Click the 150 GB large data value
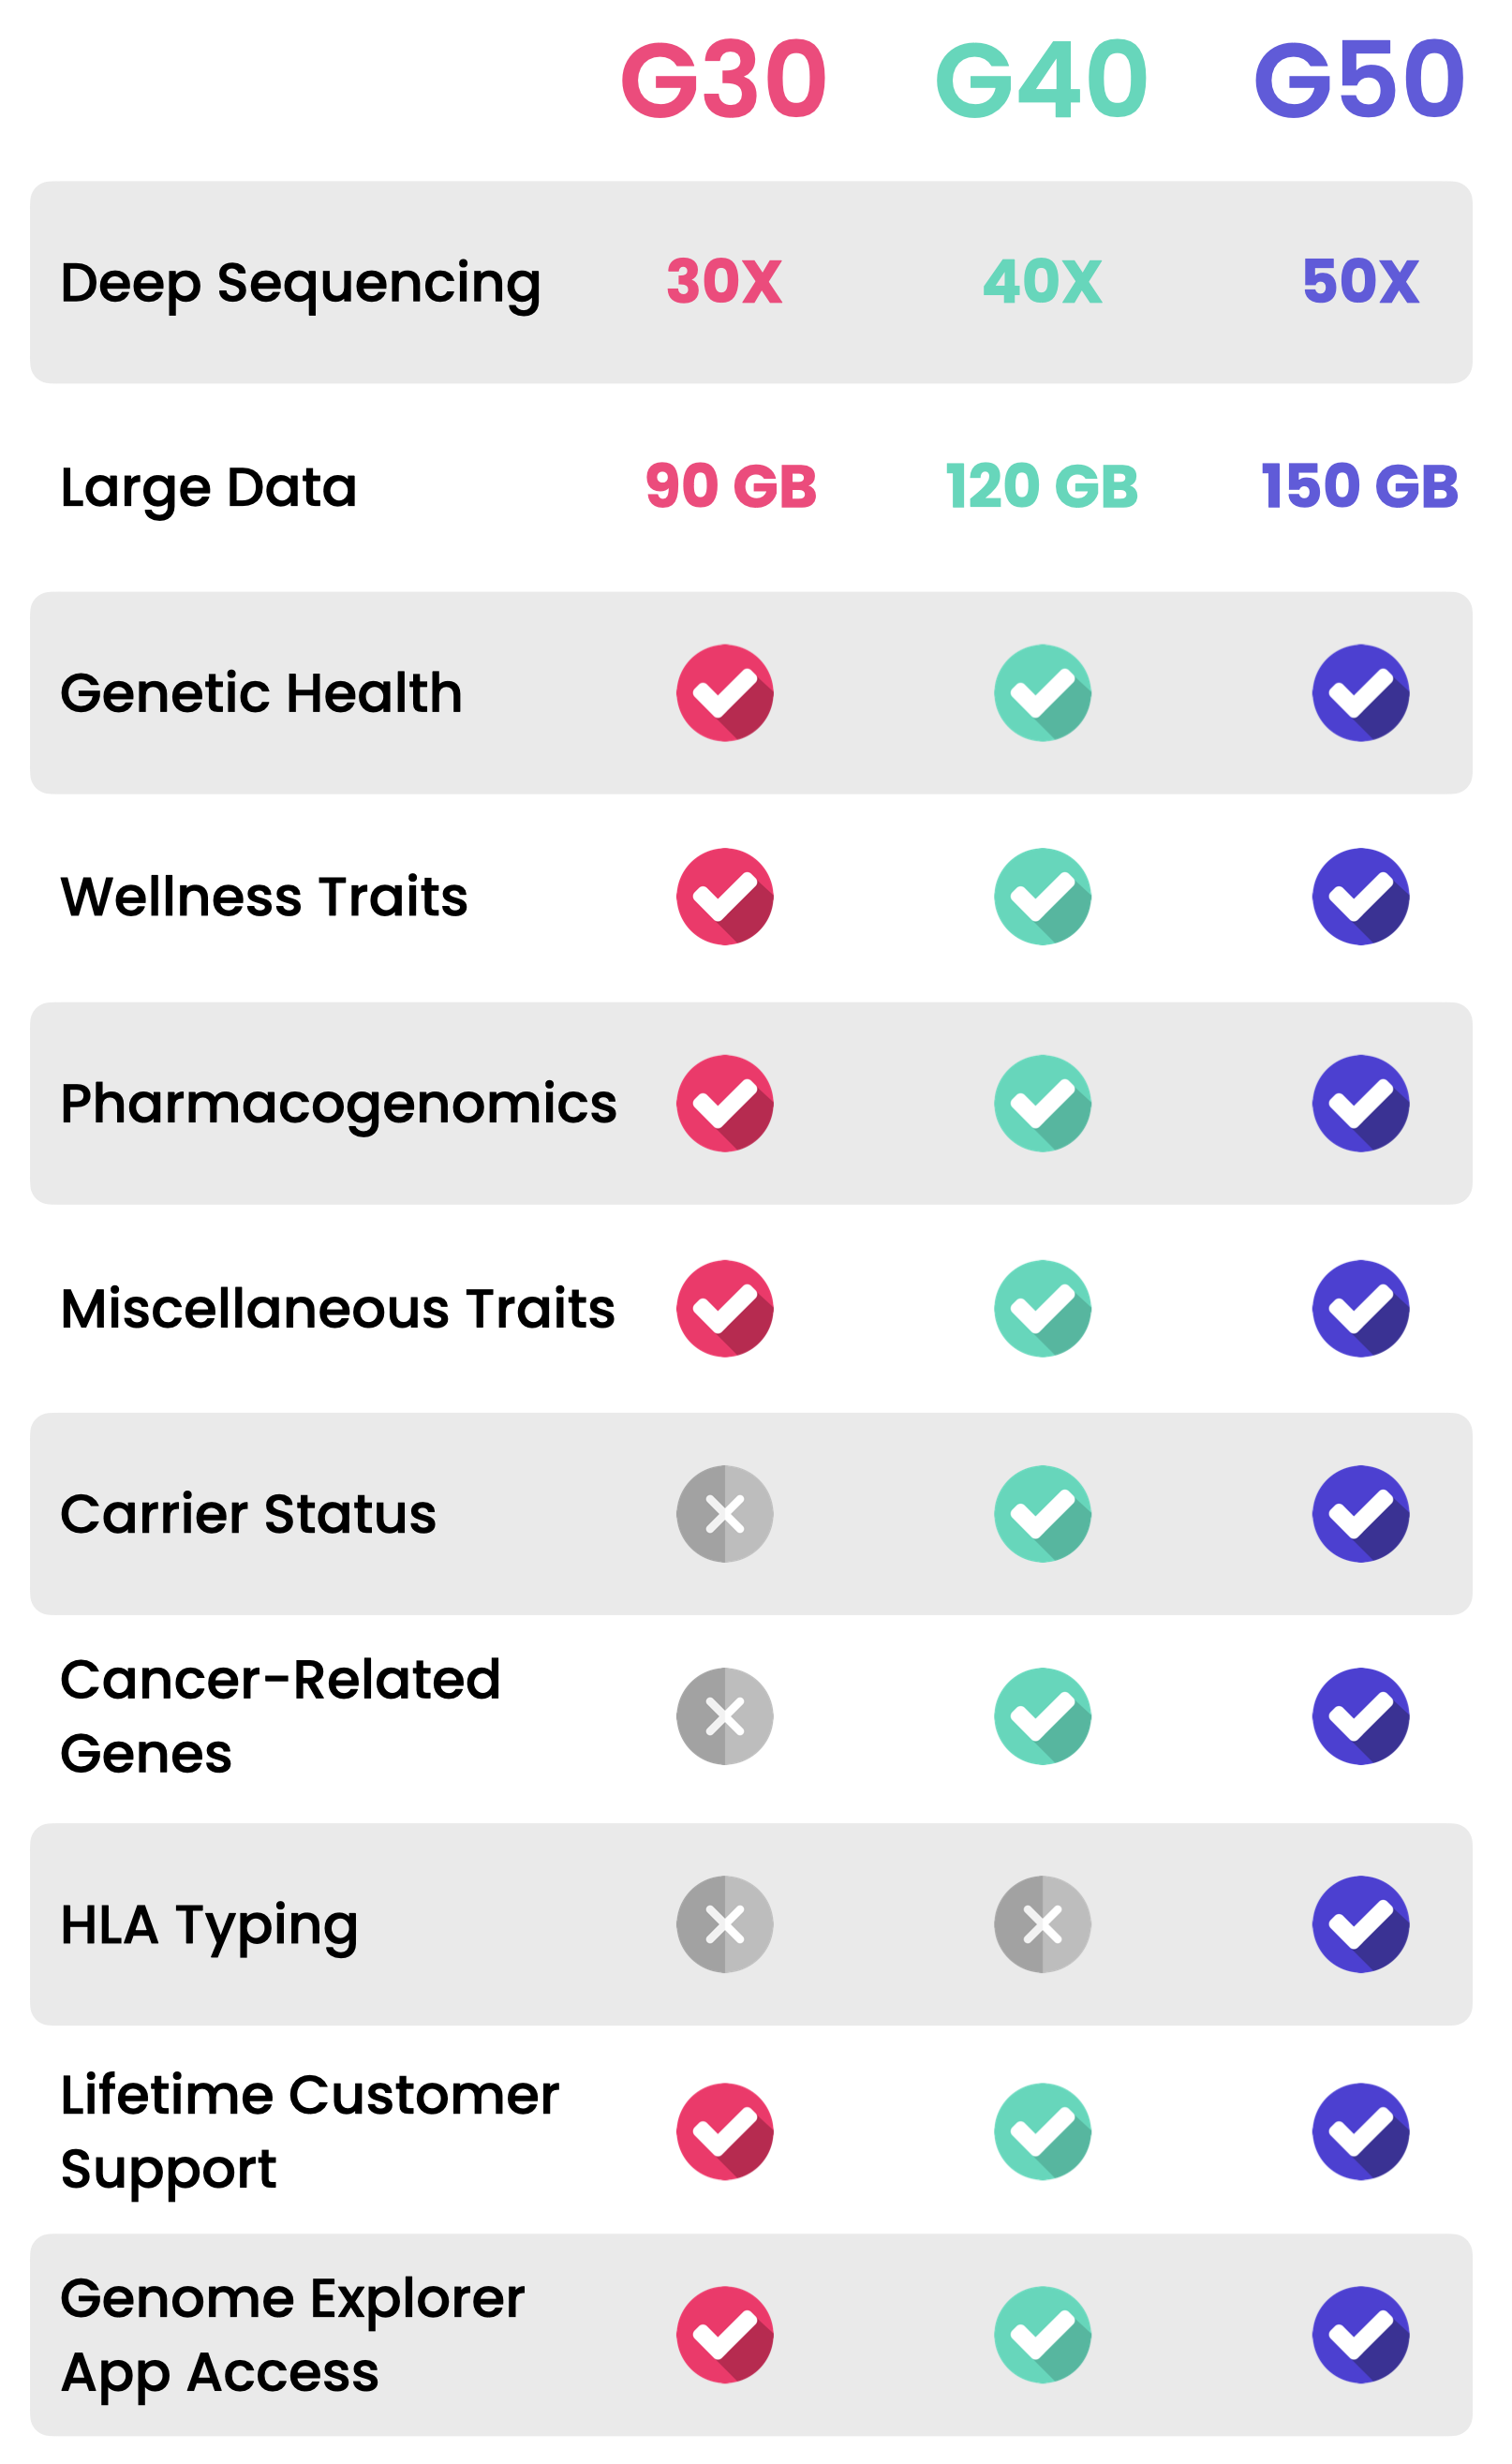Image resolution: width=1512 pixels, height=2464 pixels. (1360, 486)
